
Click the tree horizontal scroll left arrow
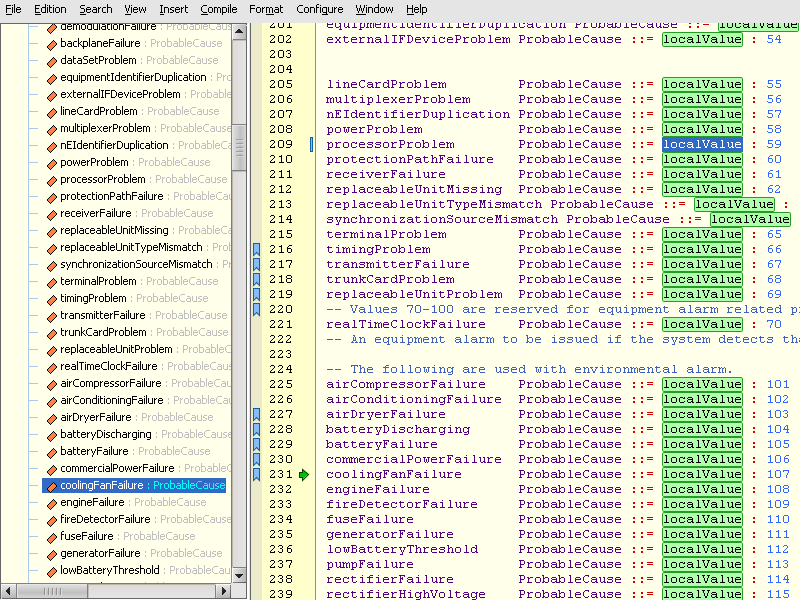tap(8, 591)
